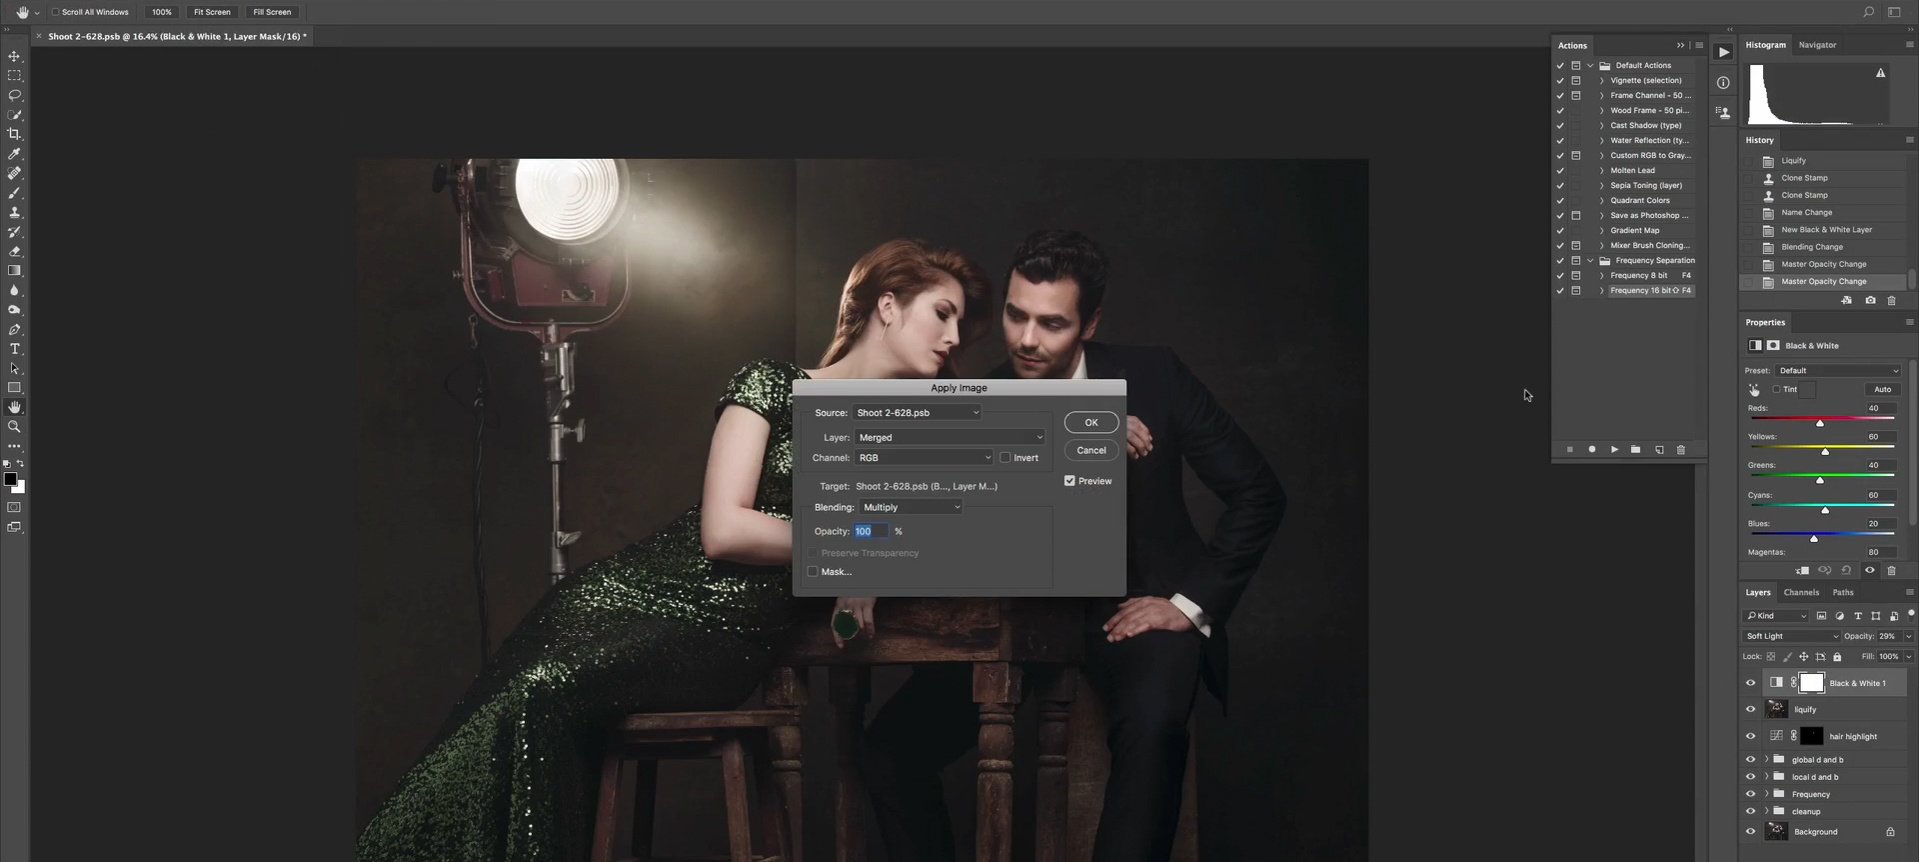Switch to the Channels tab
1919x862 pixels.
coord(1801,592)
